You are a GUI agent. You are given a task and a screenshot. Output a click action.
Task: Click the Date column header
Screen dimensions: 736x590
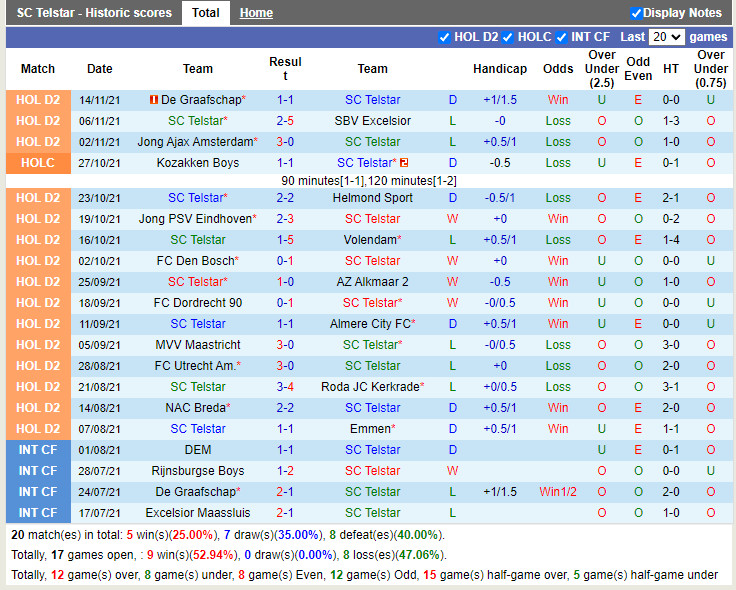pyautogui.click(x=100, y=69)
